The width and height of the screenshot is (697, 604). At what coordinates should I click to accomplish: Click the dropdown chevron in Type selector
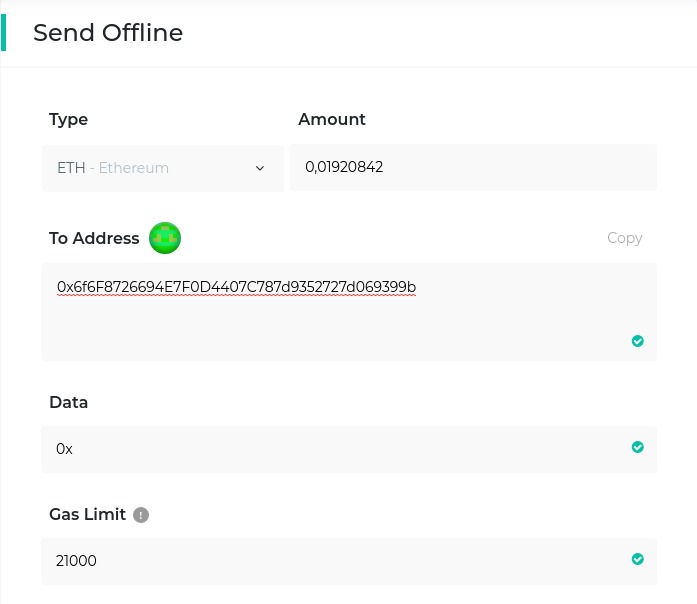tap(260, 168)
